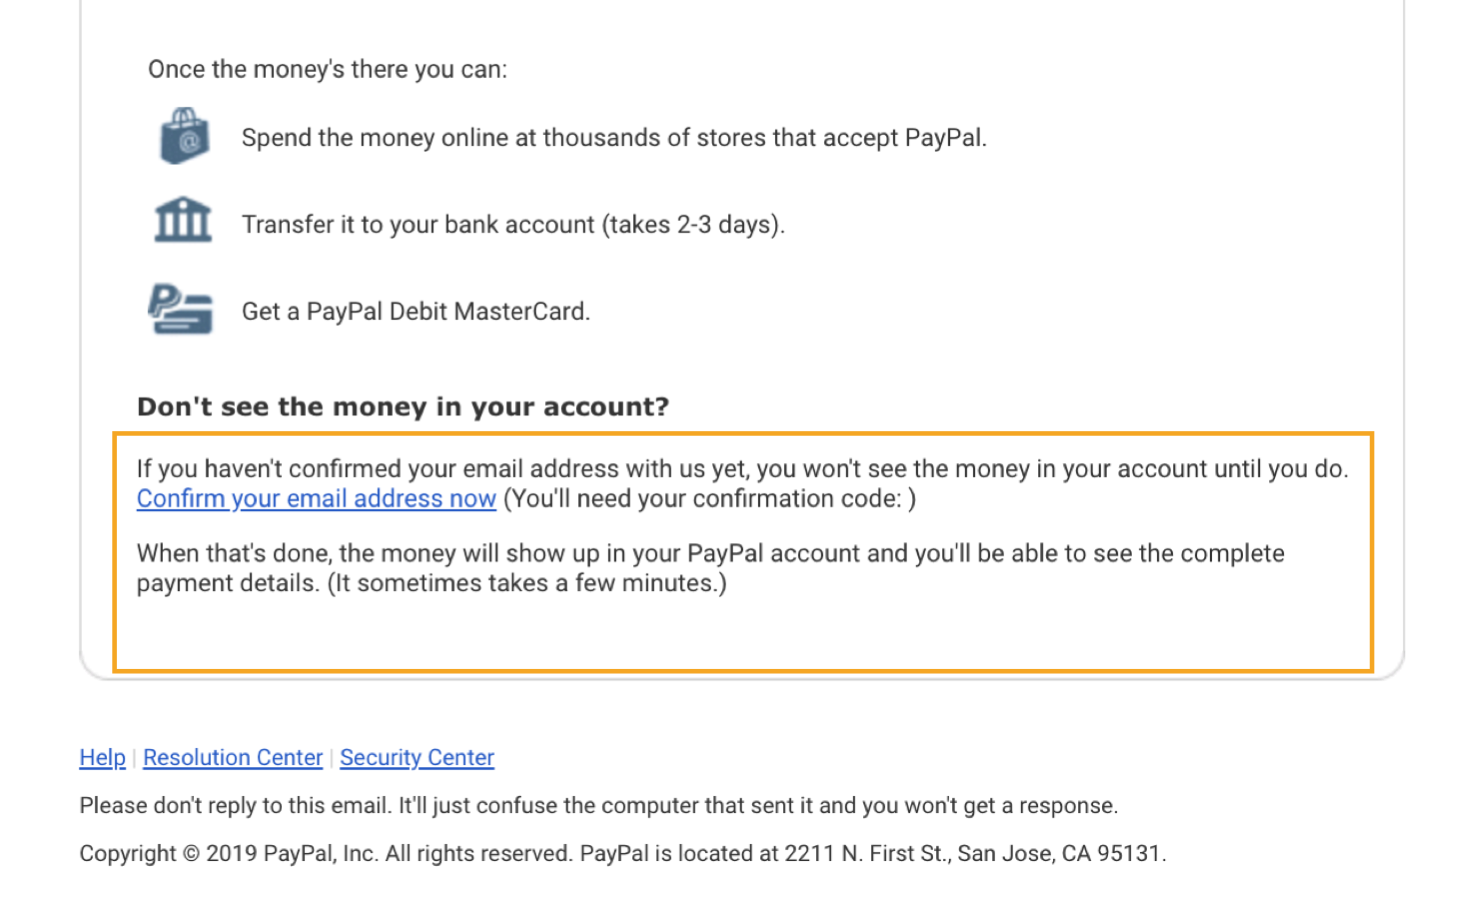Open the Confirm your email address now link

(x=316, y=499)
